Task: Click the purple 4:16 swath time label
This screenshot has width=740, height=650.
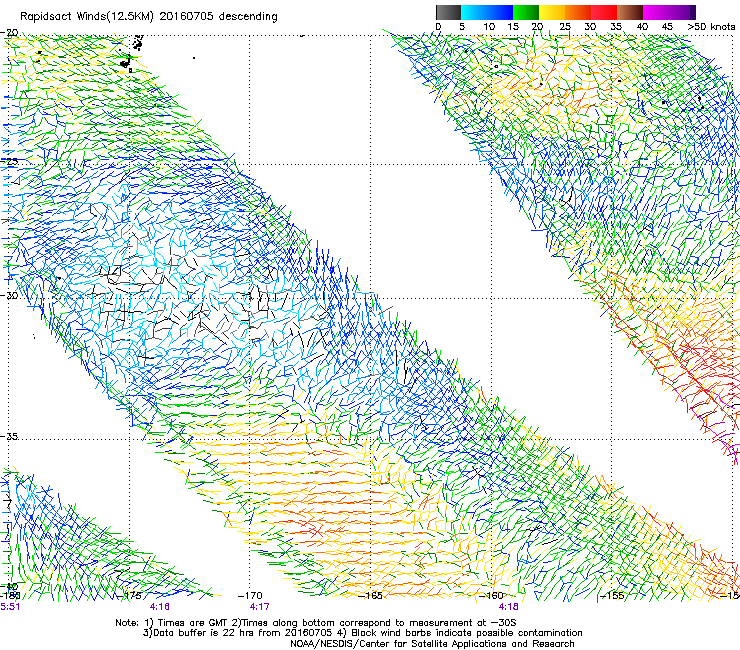Action: click(x=160, y=607)
